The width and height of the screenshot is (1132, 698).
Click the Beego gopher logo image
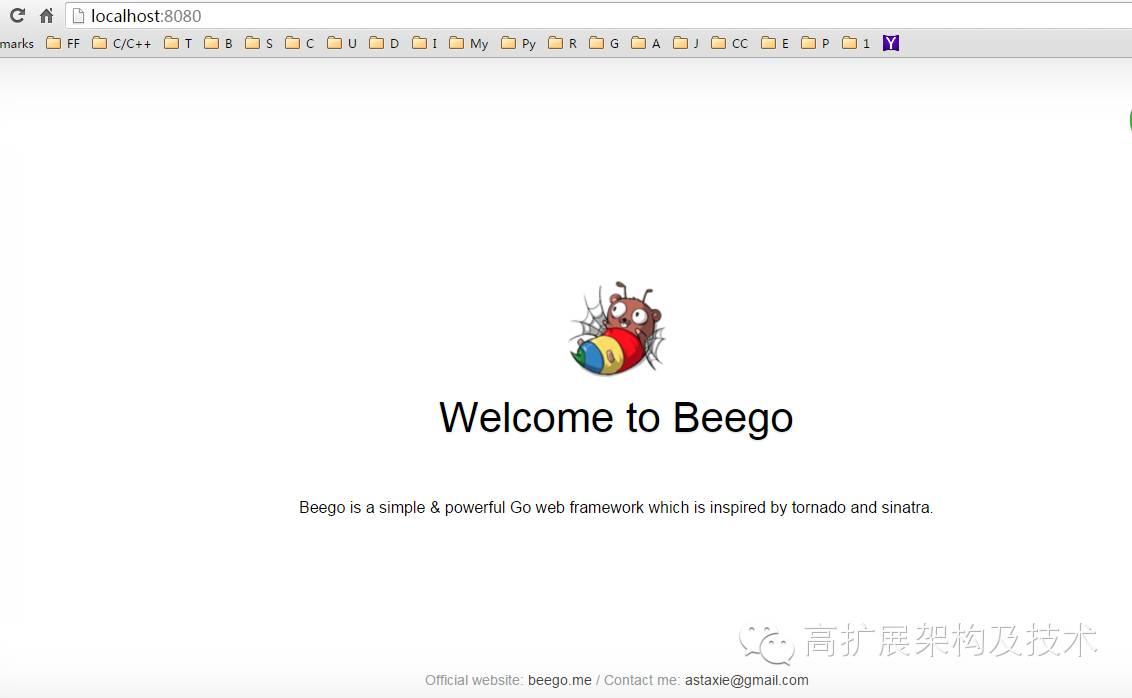point(617,328)
